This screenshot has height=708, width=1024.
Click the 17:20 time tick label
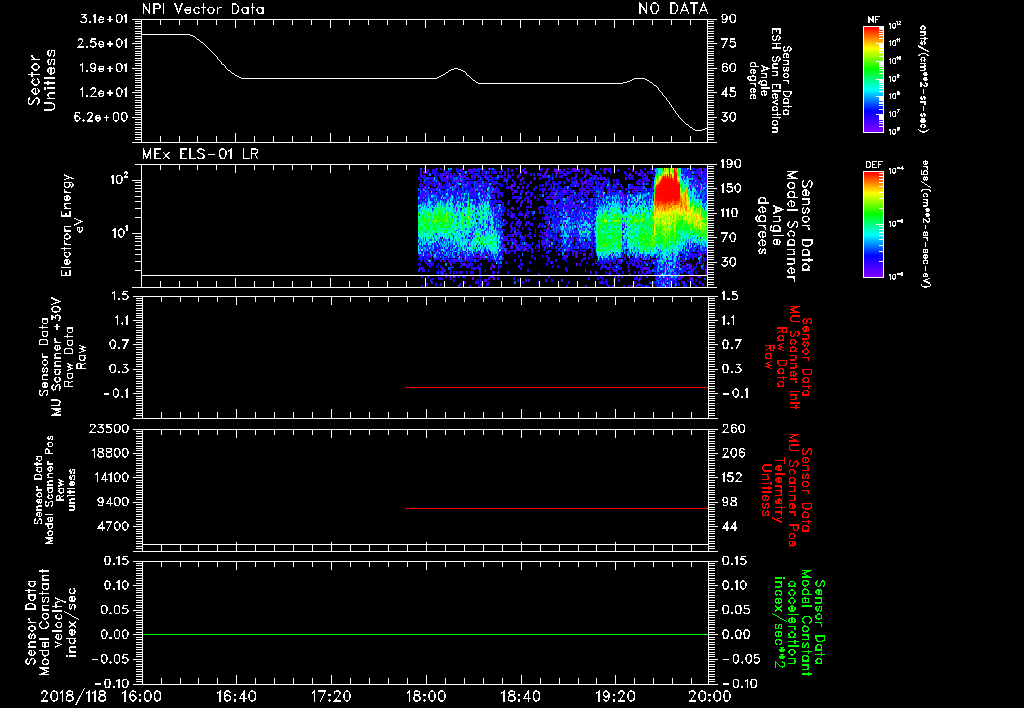[331, 696]
